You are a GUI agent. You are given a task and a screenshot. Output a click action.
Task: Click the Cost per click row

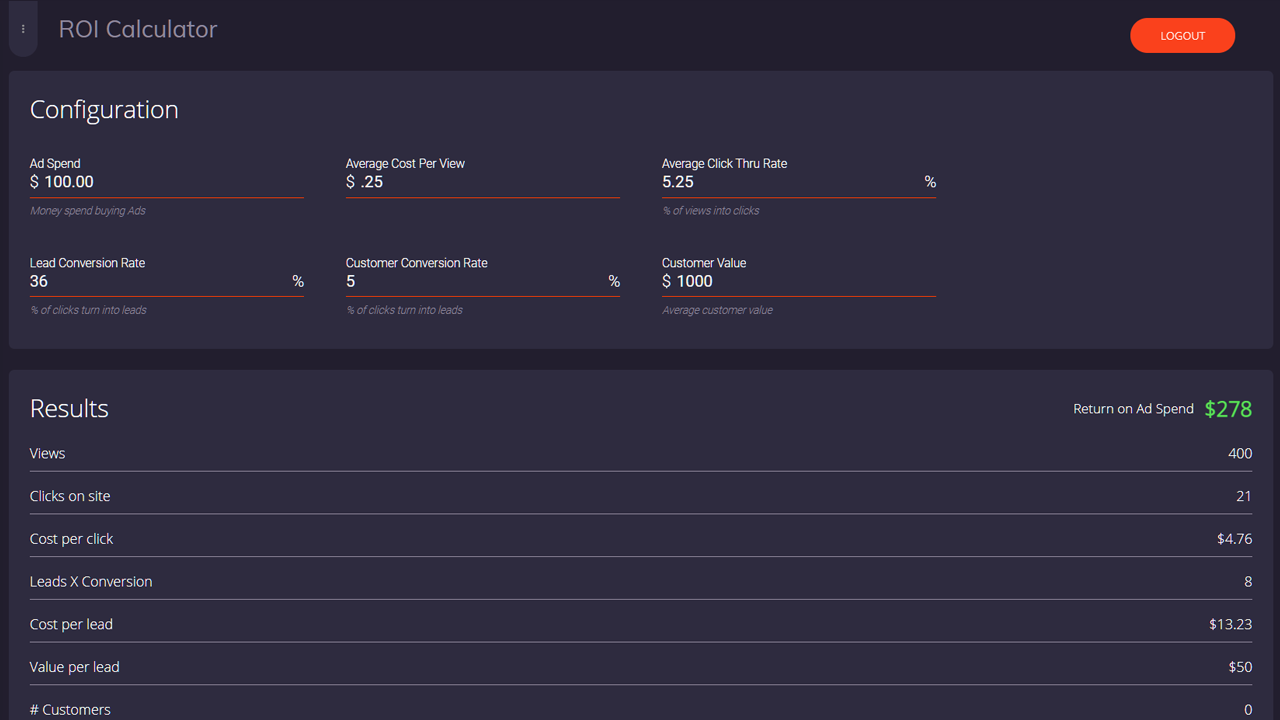pos(640,539)
